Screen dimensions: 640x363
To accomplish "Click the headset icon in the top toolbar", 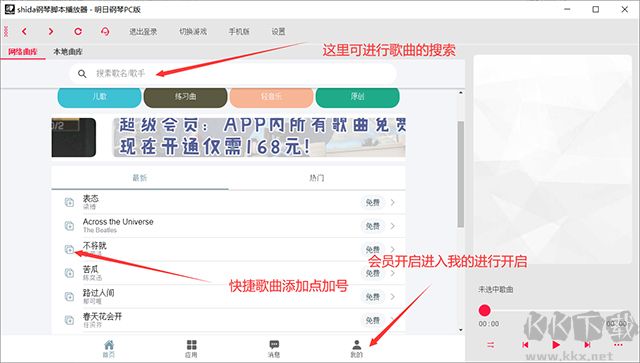I will pos(105,31).
